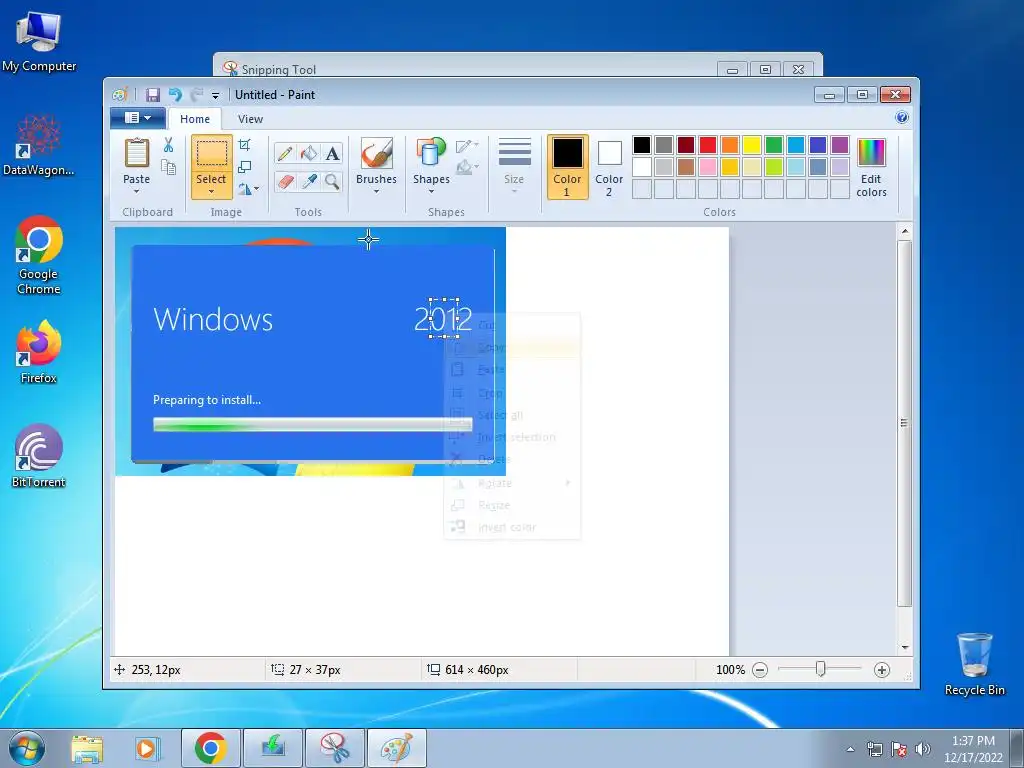Select the Pencil tool
Screen dimensions: 1024x768
click(285, 153)
